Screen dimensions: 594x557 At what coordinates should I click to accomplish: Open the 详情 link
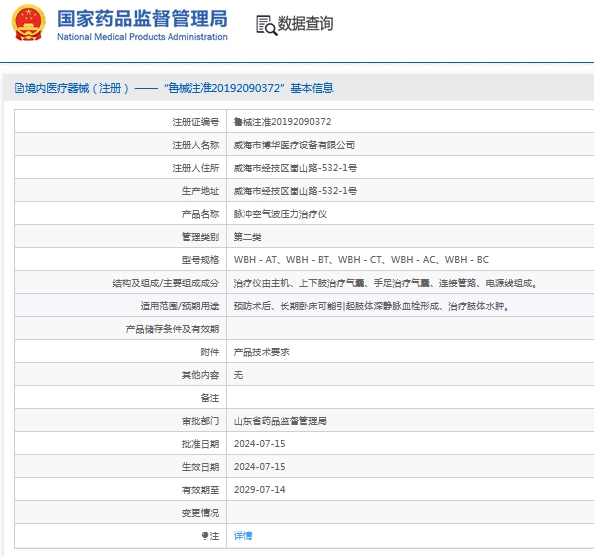coord(243,536)
